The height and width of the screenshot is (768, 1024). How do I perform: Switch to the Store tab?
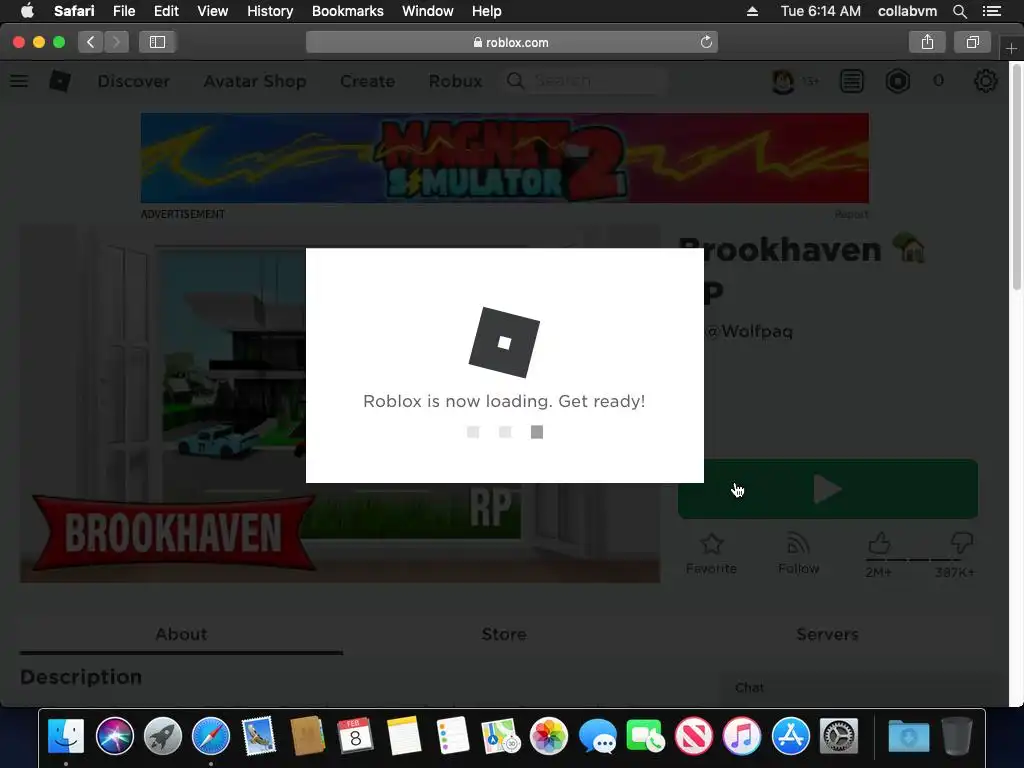pos(504,634)
